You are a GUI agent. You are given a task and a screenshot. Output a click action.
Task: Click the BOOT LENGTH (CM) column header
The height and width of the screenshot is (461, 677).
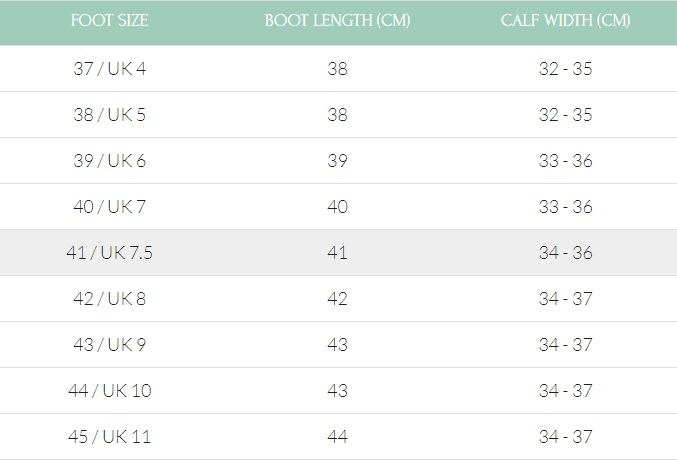click(x=337, y=21)
